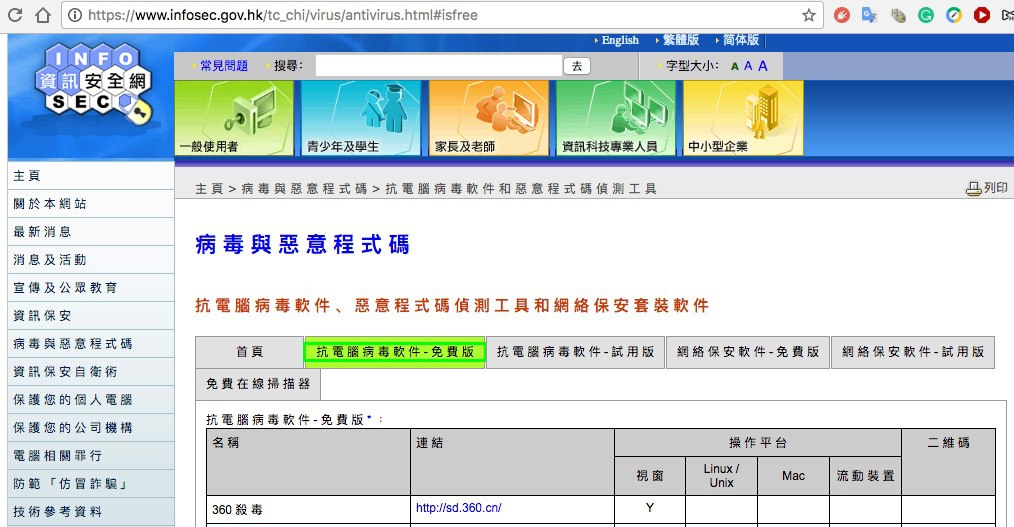1014x527 pixels.
Task: Open the 中小型企業 category tile
Action: pos(742,118)
